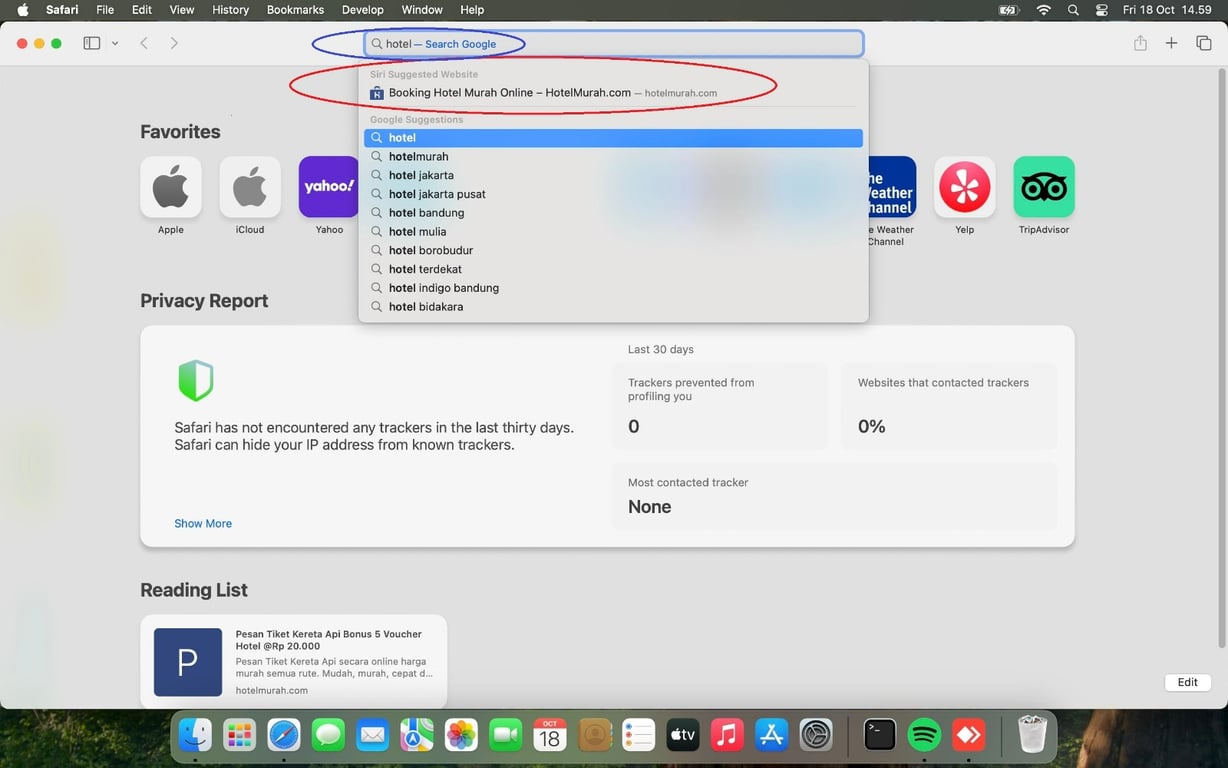
Task: Select the "hotel mulia" suggestion
Action: point(613,232)
